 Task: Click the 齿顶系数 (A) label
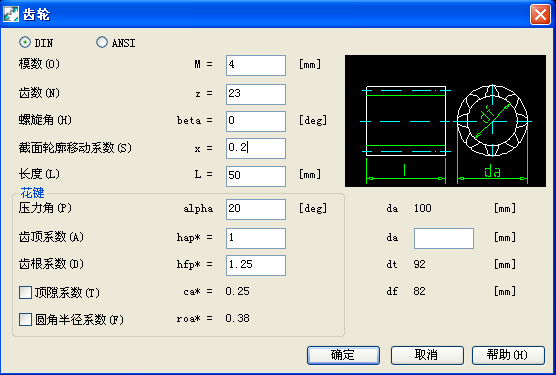51,237
